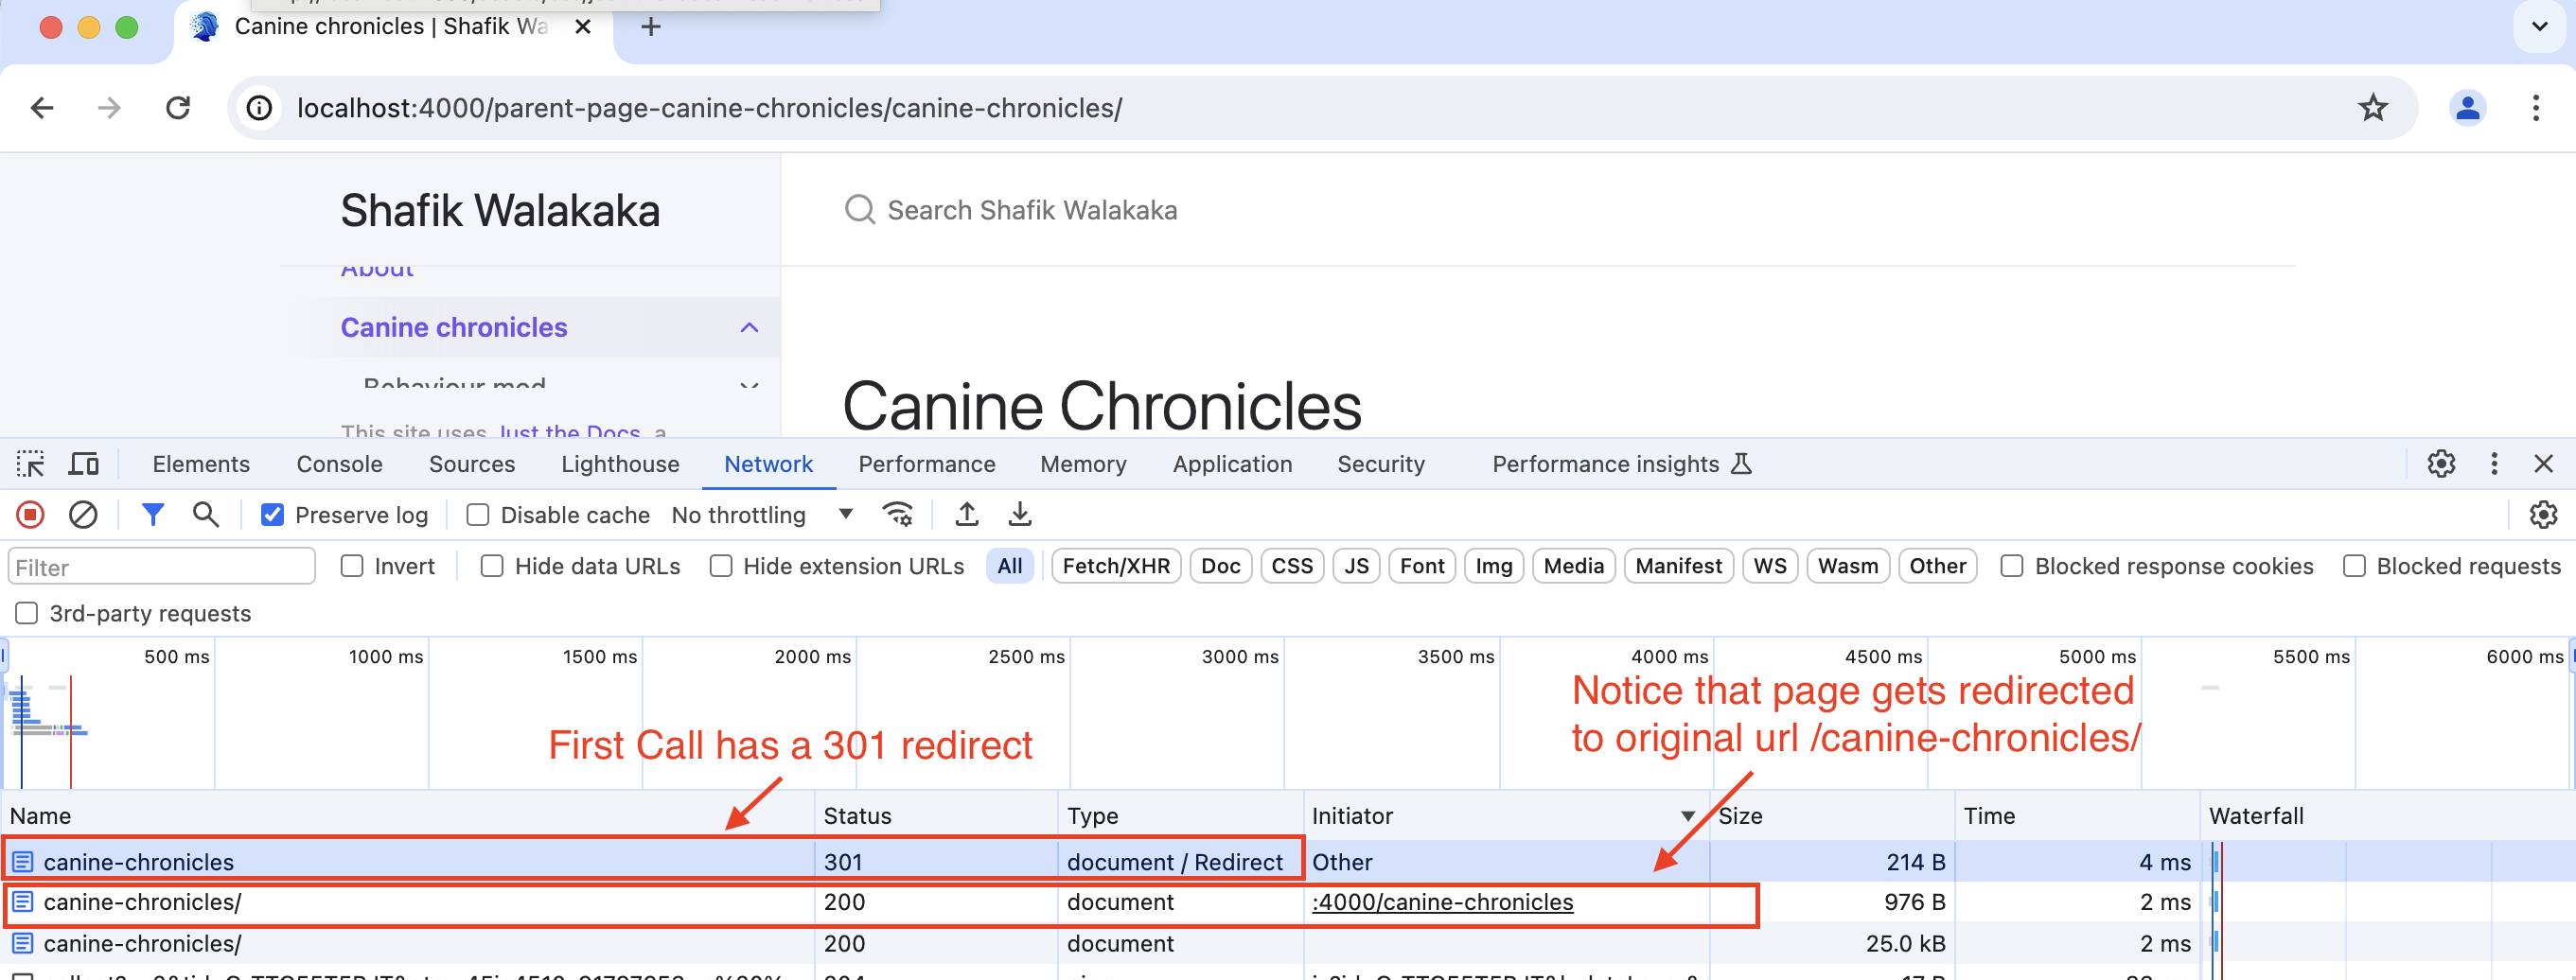Stop recording network log
Image resolution: width=2576 pixels, height=980 pixels.
coord(30,515)
